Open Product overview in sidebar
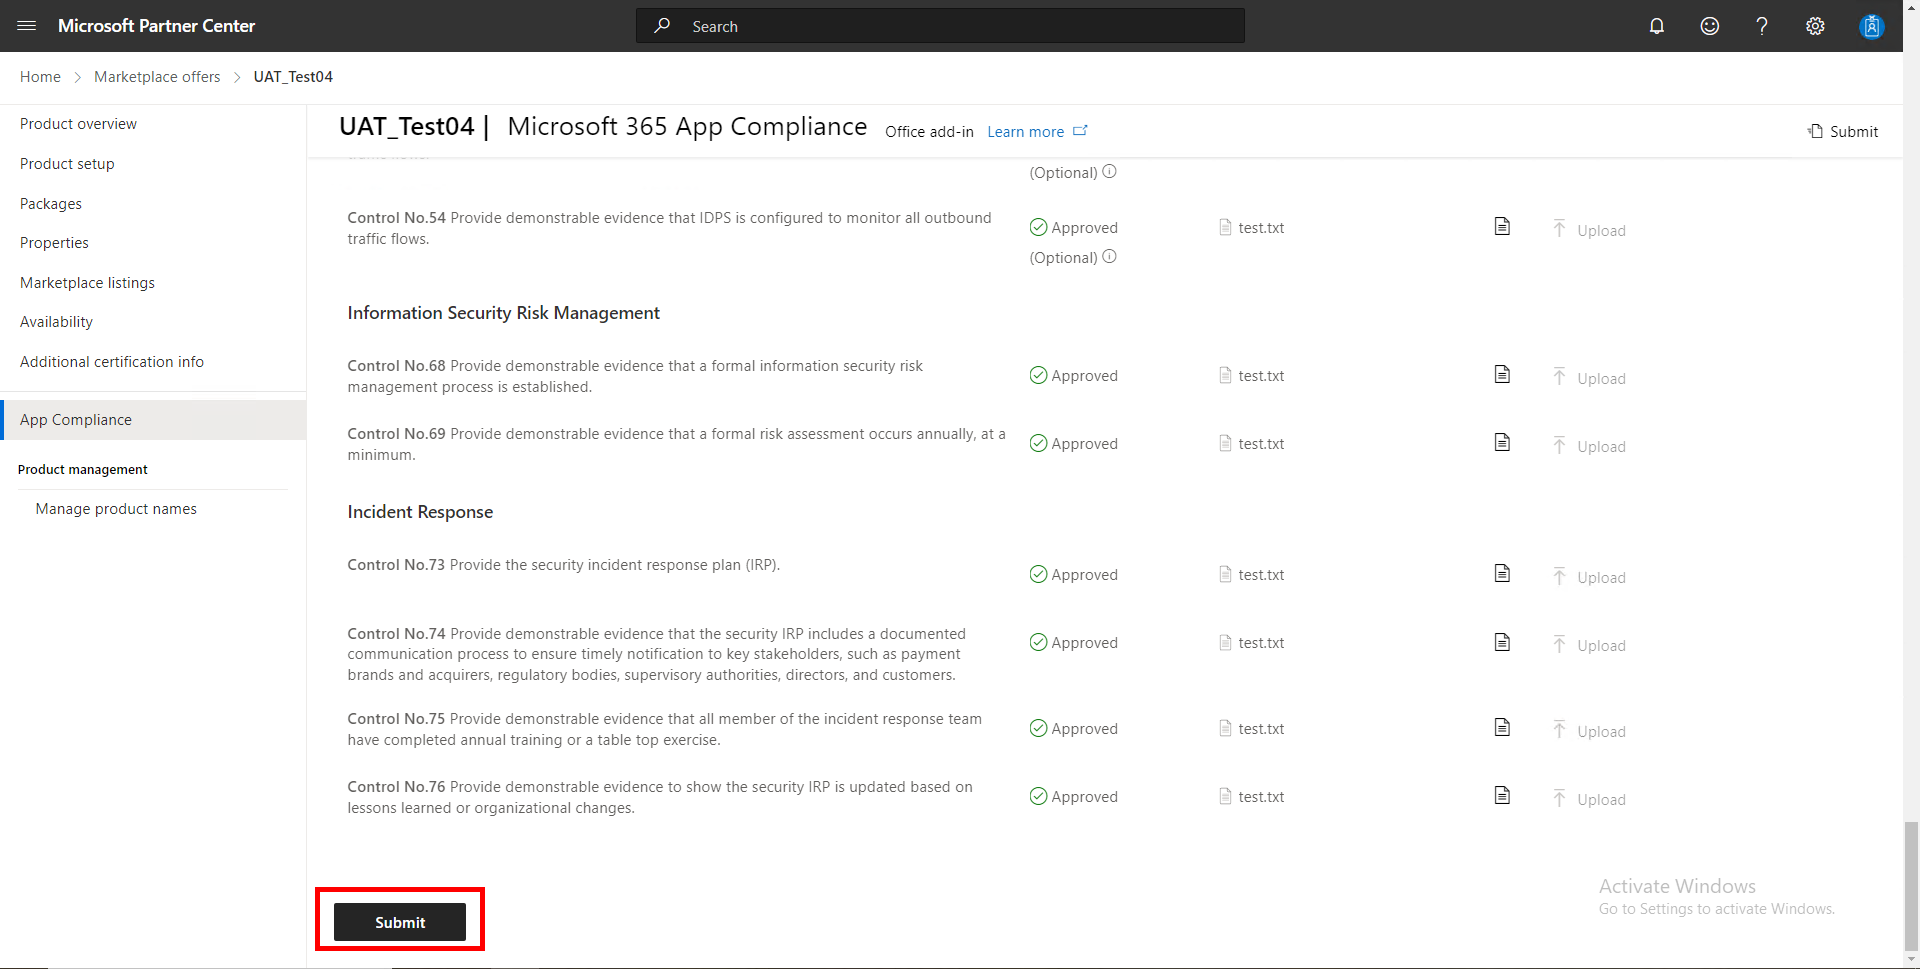The height and width of the screenshot is (969, 1920). pyautogui.click(x=78, y=124)
